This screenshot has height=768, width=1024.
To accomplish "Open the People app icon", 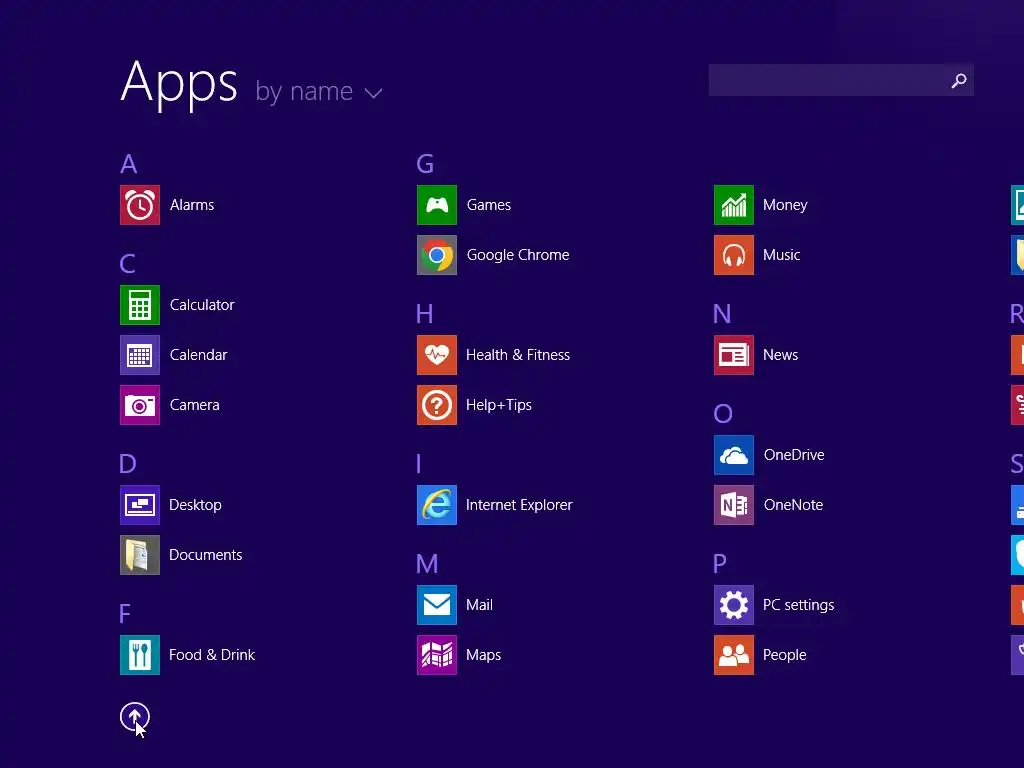I will (x=734, y=655).
